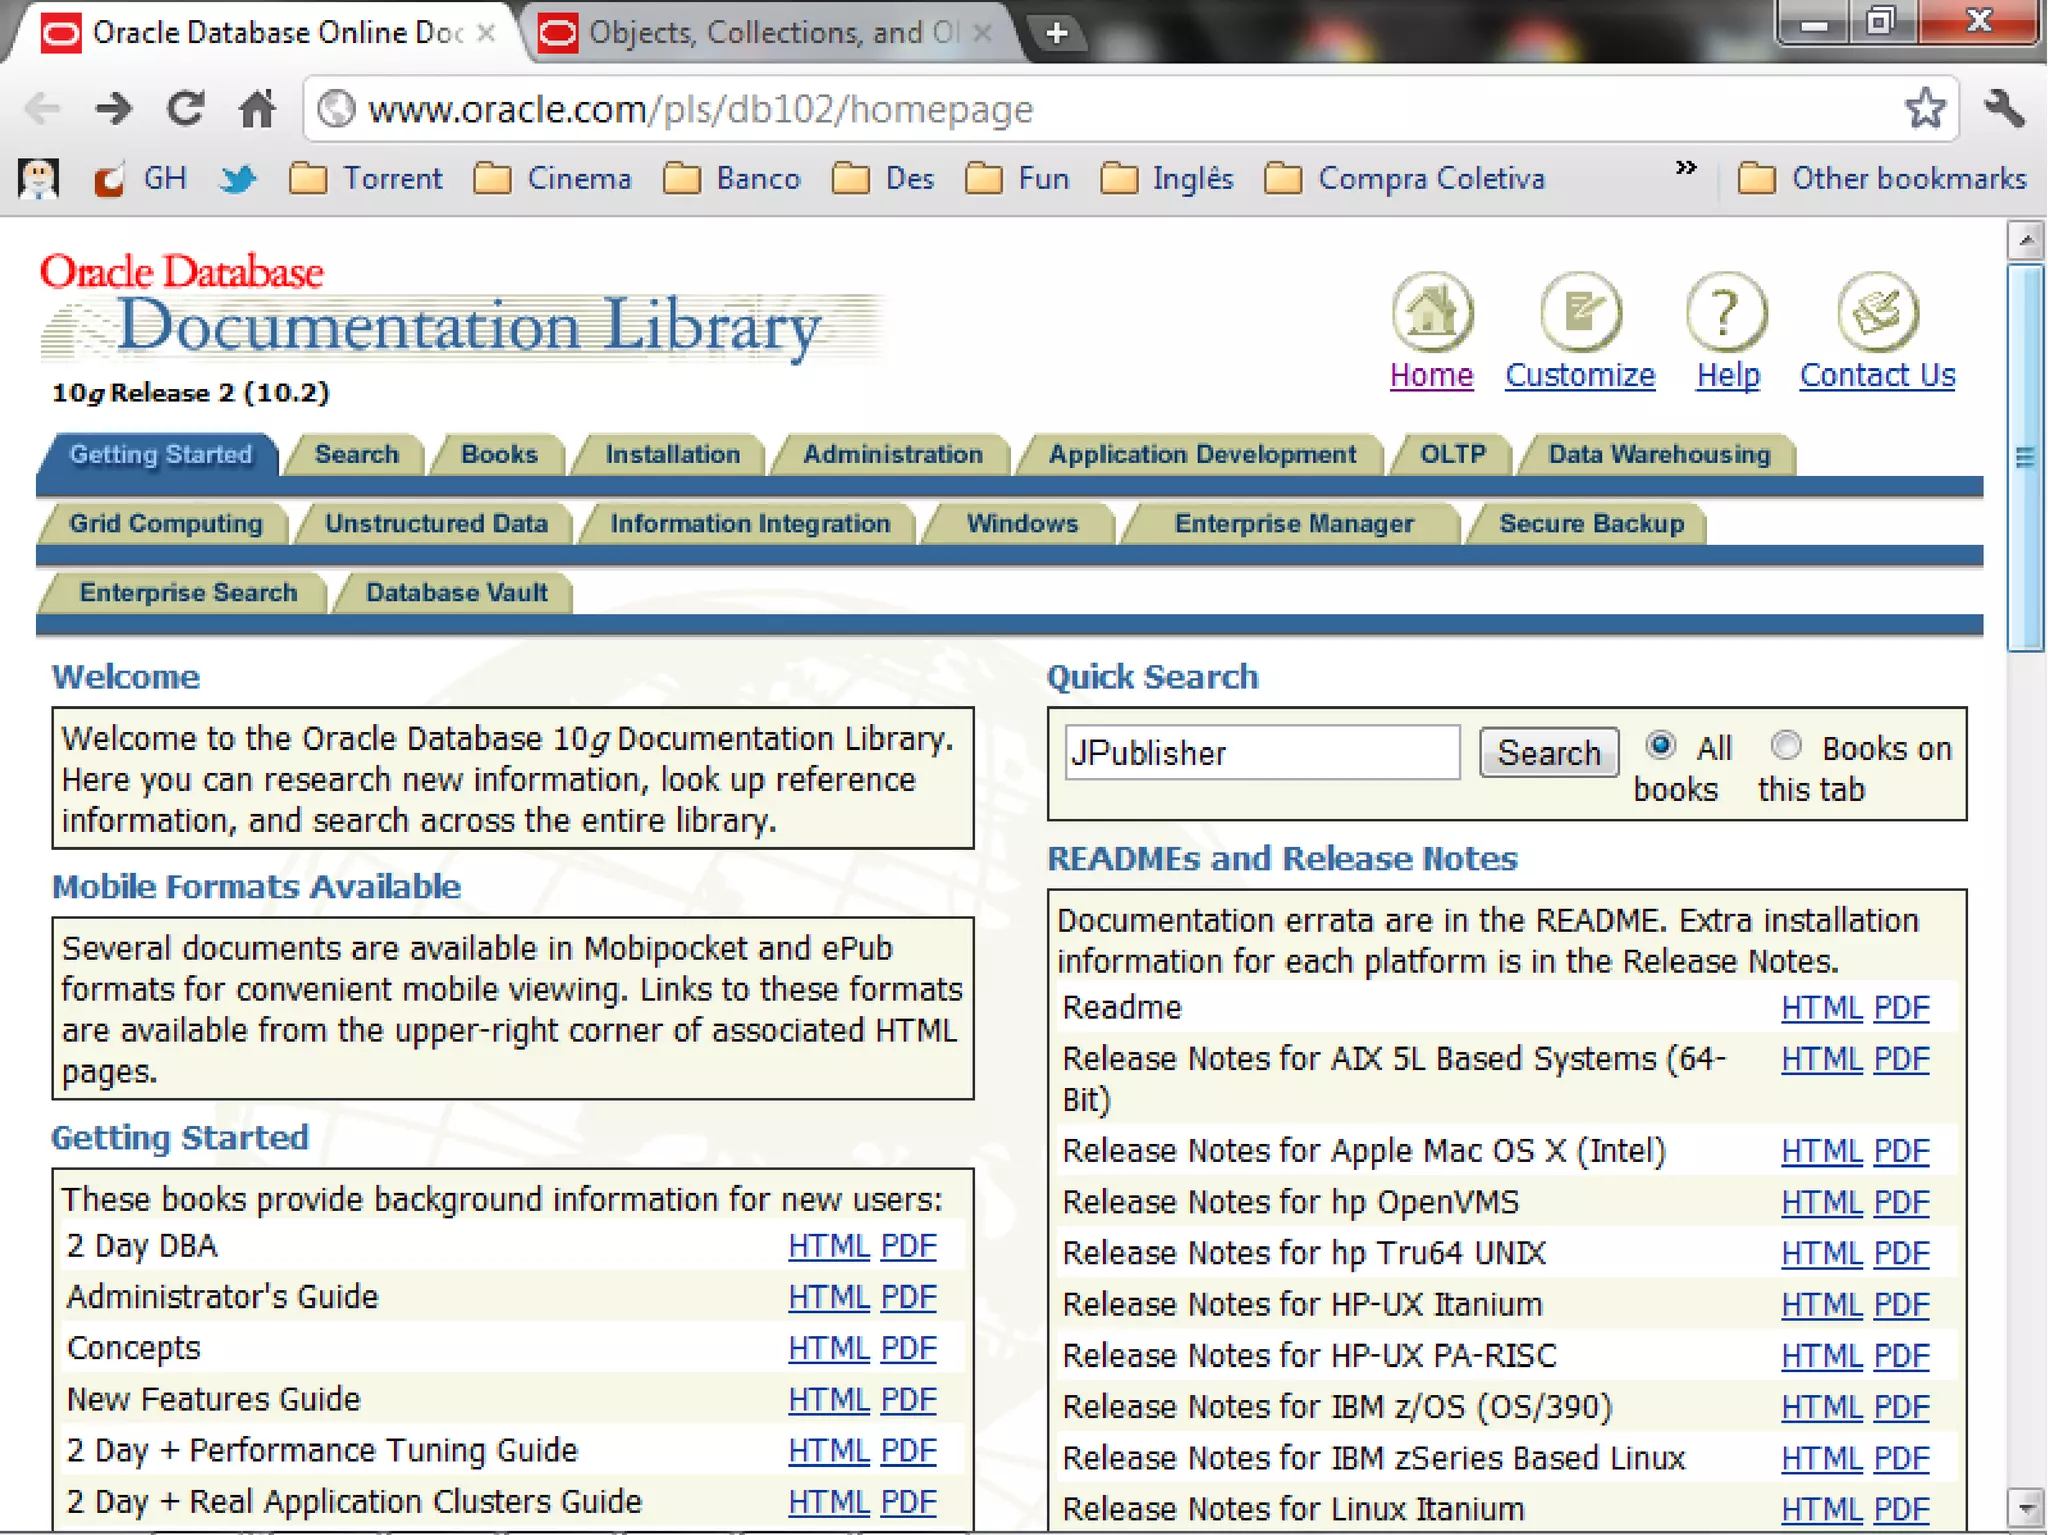Click the Home house icon

1431,311
